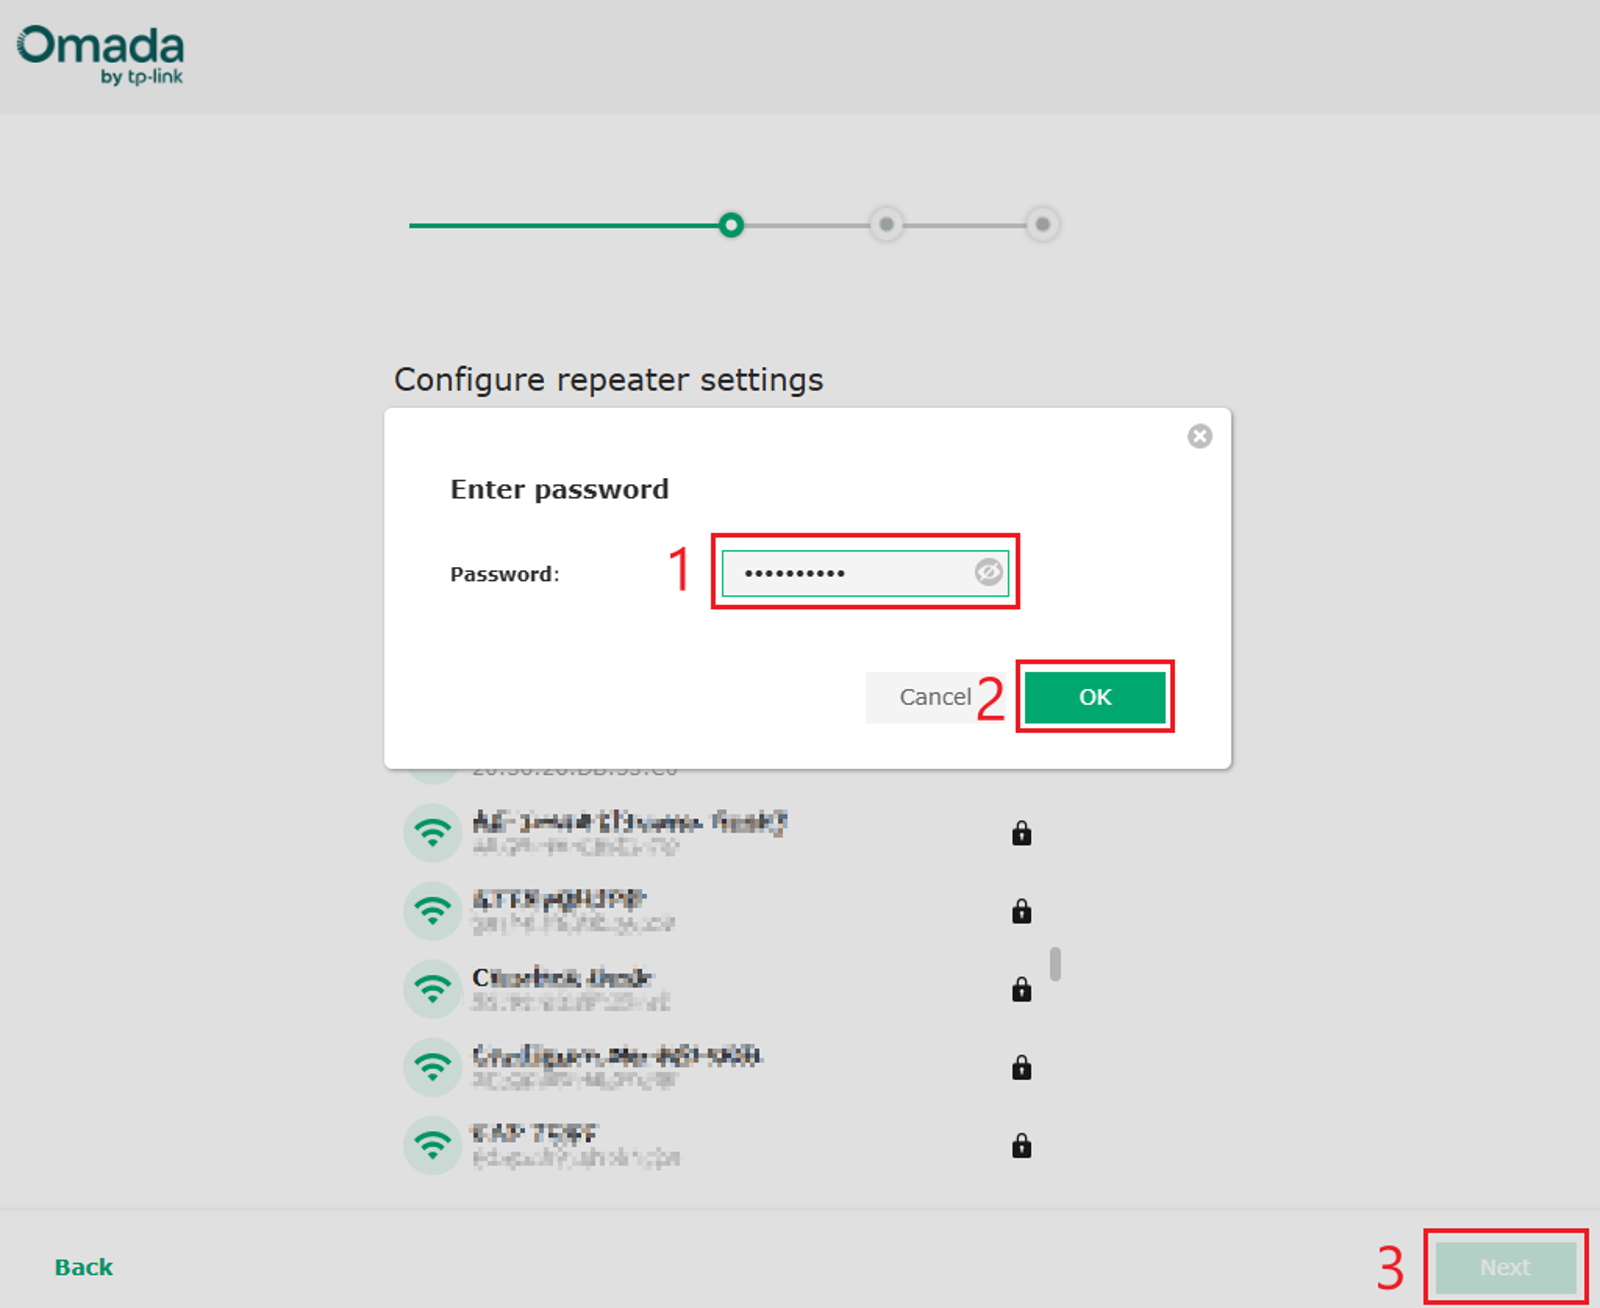Go Back to the previous step
The width and height of the screenshot is (1600, 1308).
coord(84,1267)
